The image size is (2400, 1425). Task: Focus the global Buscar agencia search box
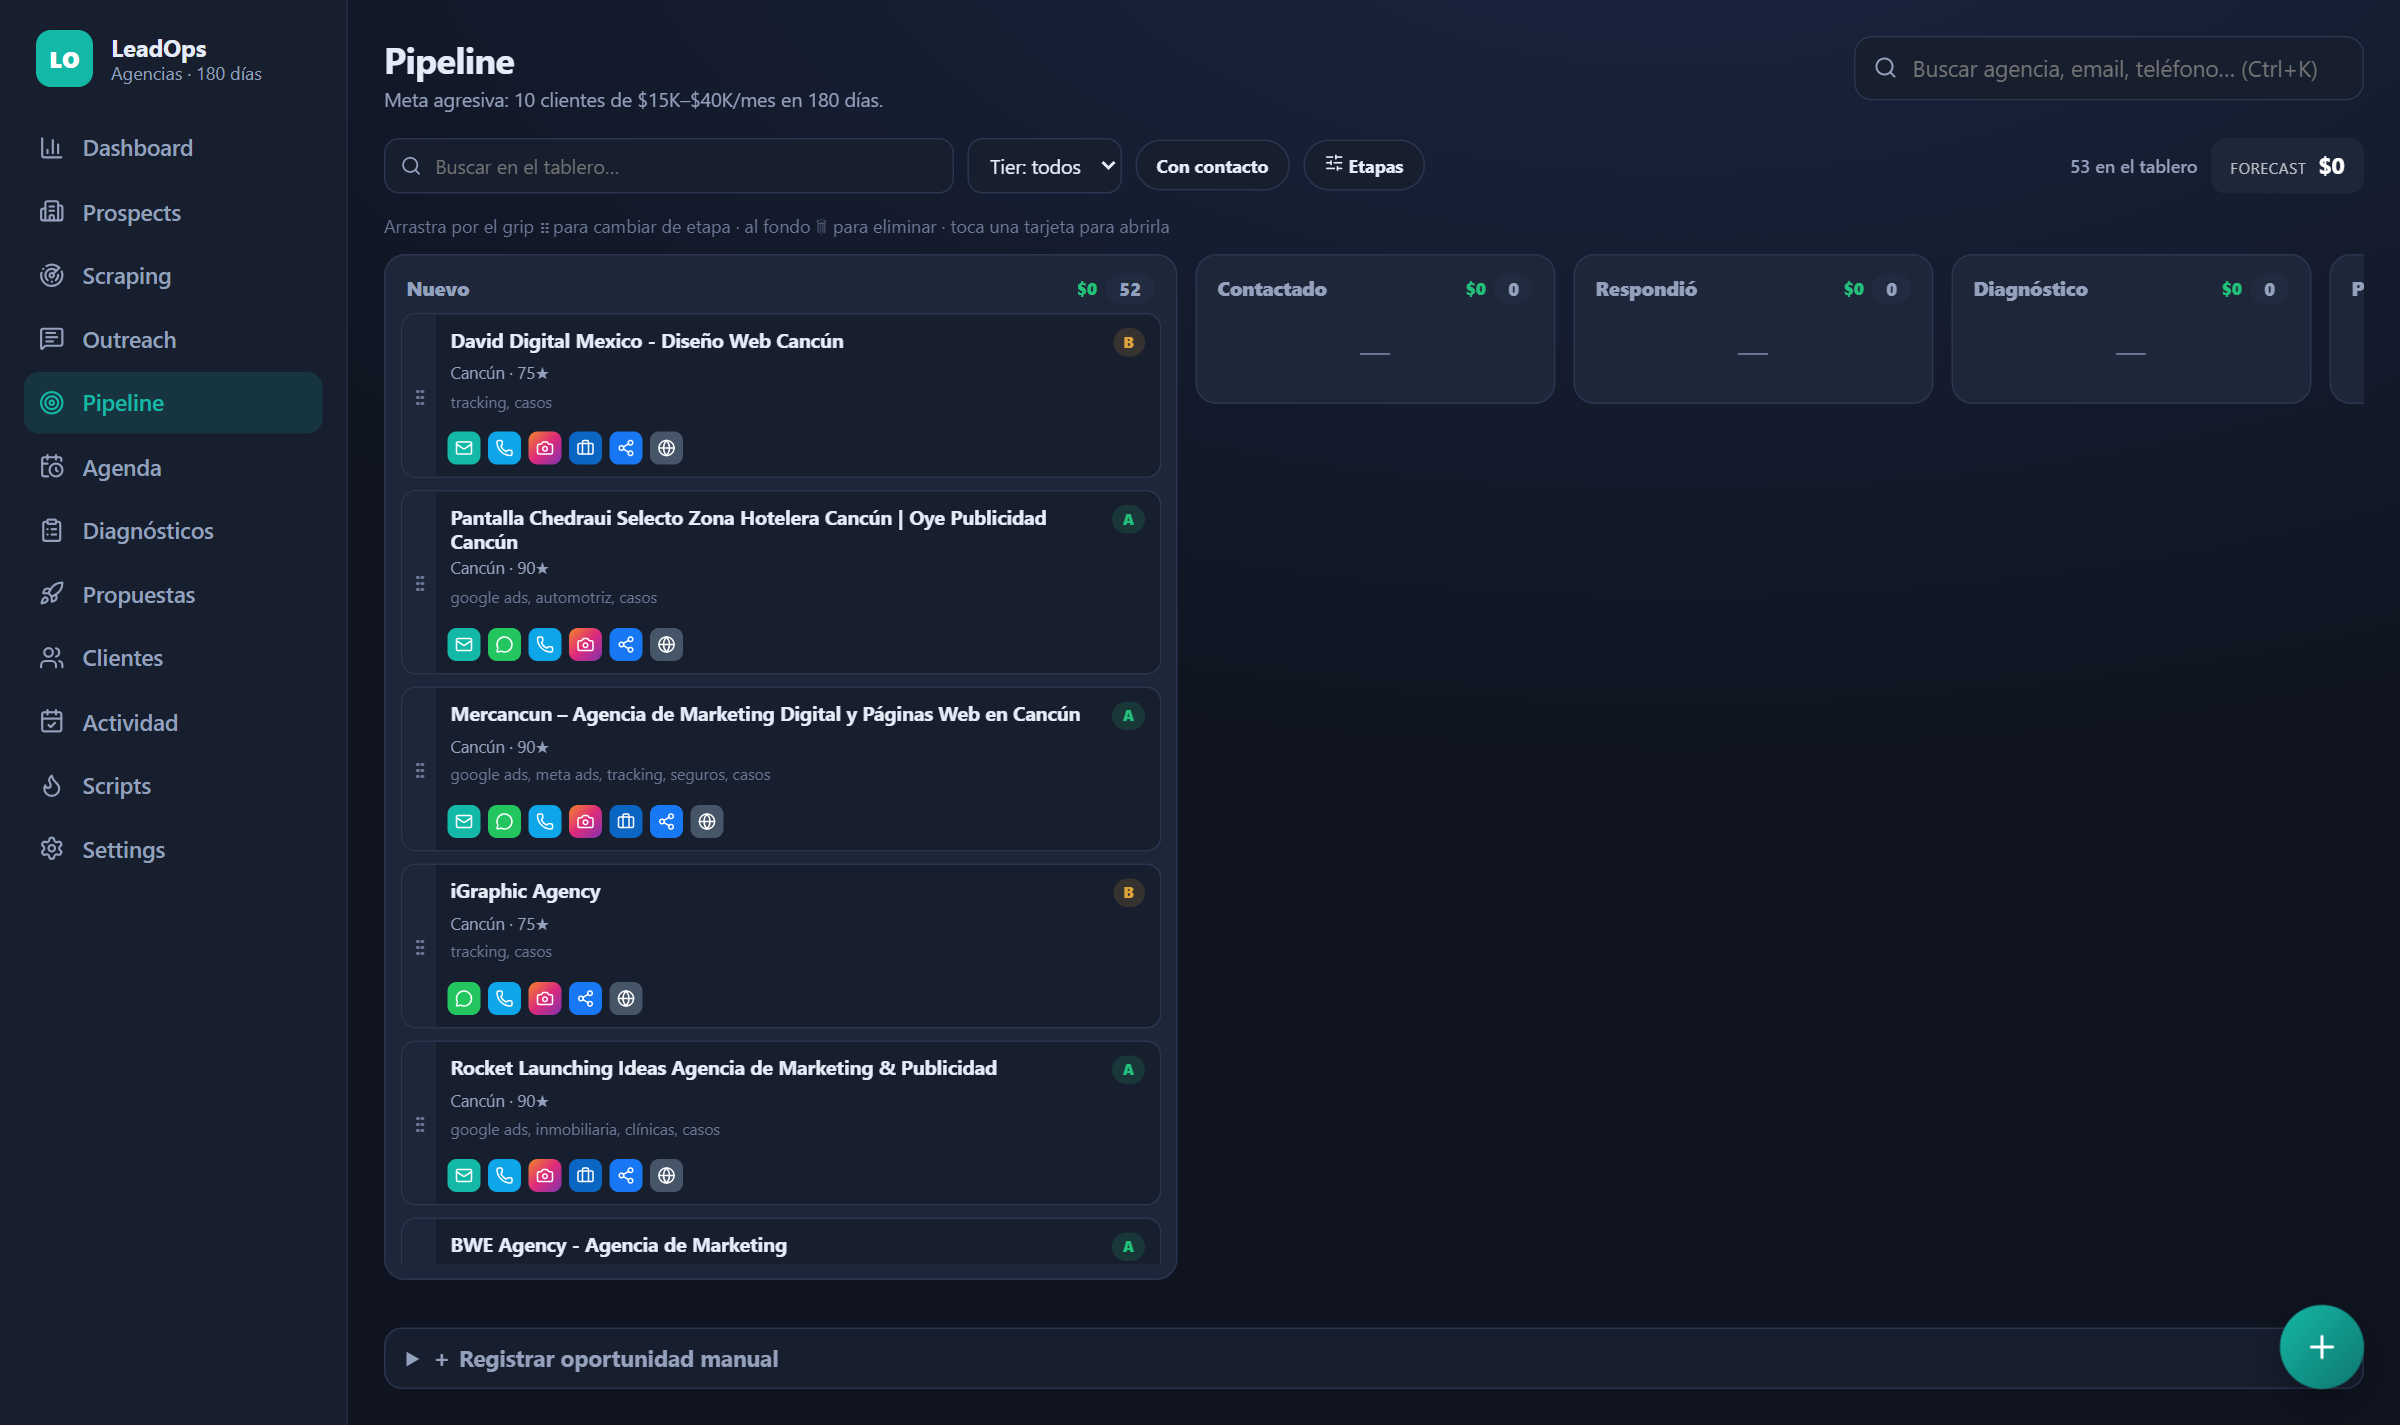coord(2108,69)
